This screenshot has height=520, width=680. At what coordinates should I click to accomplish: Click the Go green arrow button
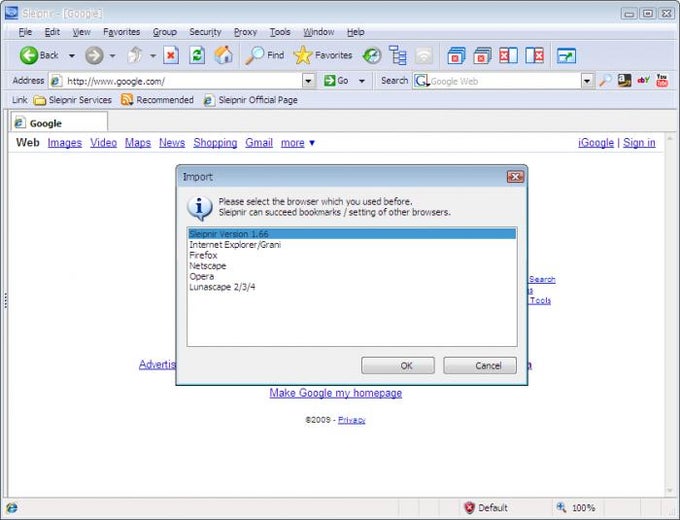tap(337, 81)
